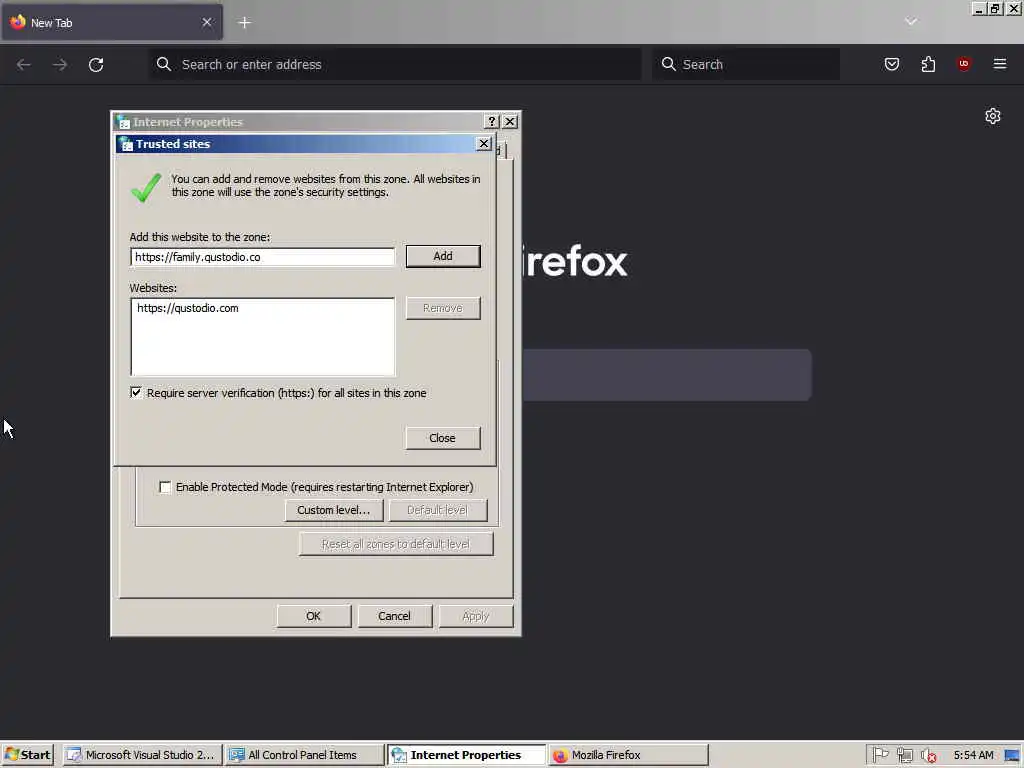Toggle Require server verification checkbox

coord(136,392)
